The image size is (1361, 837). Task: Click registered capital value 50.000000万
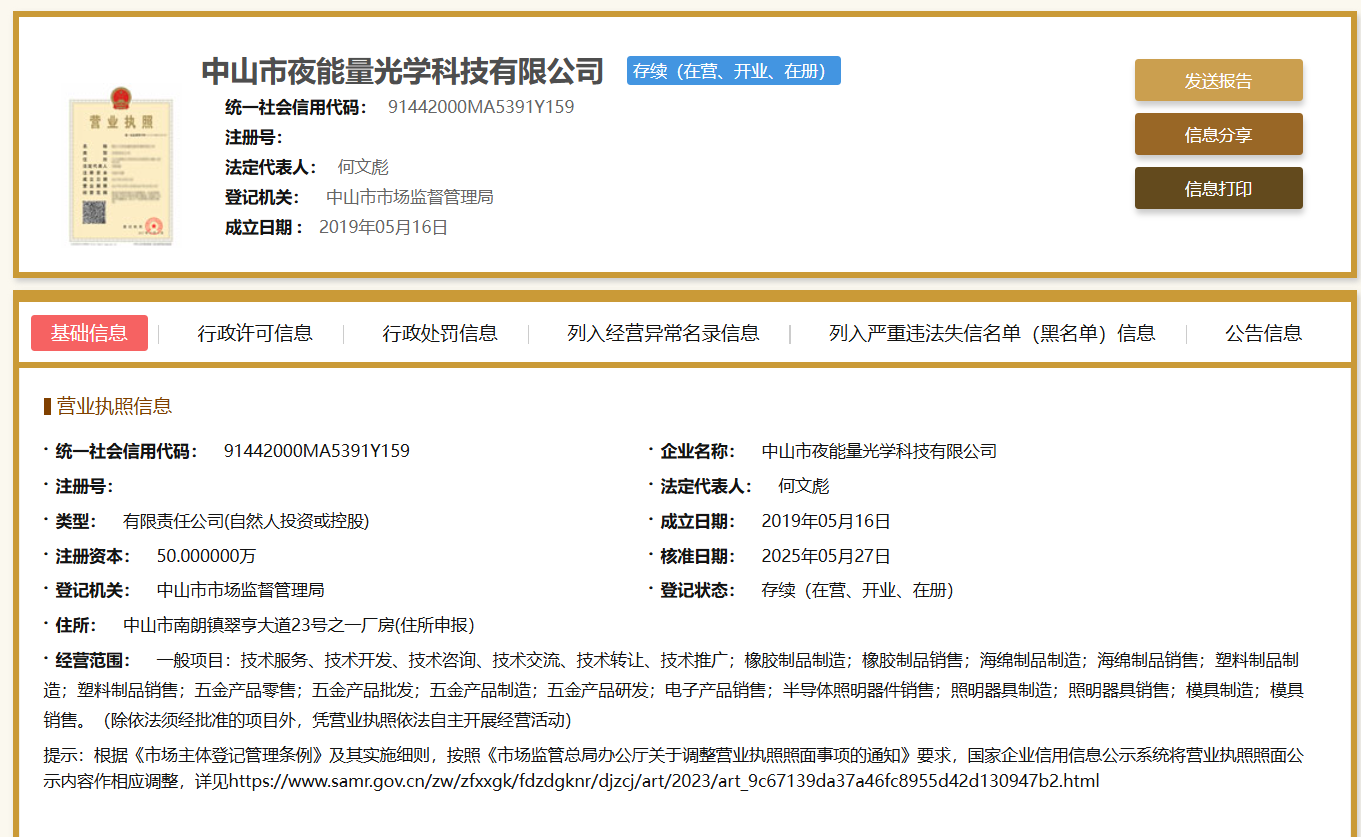tap(206, 556)
